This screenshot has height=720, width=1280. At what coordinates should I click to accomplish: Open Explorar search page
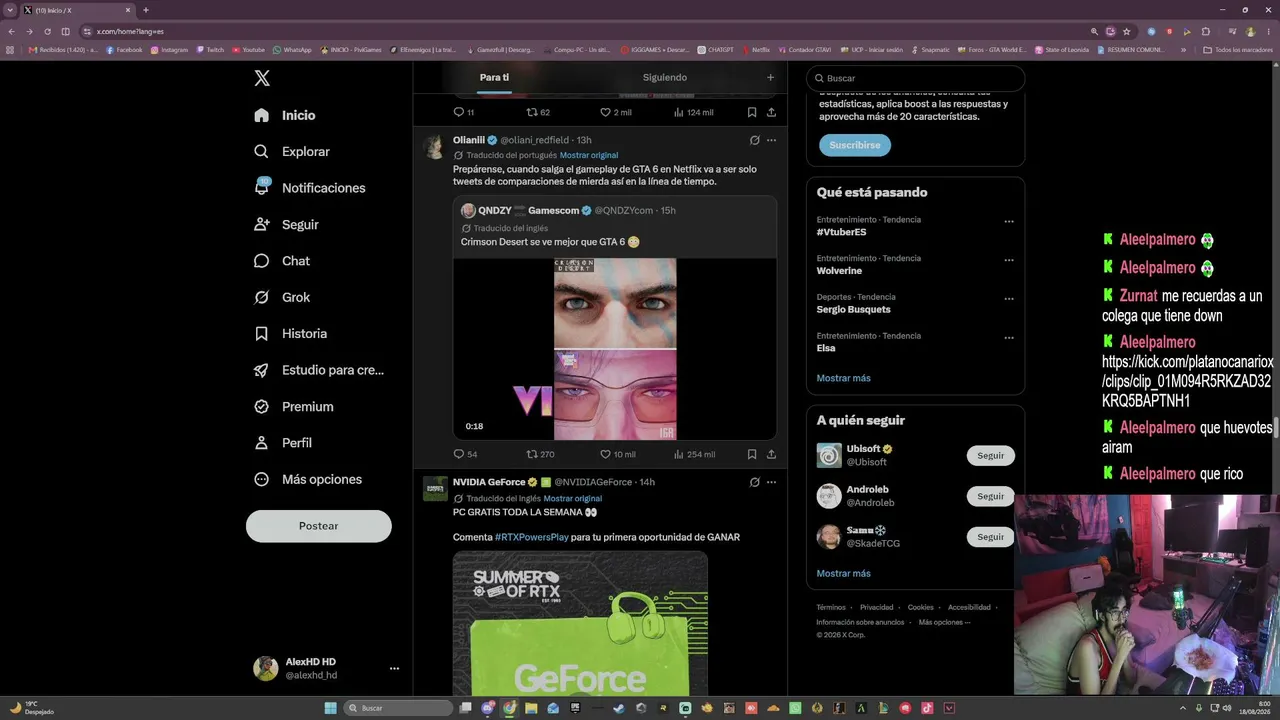pos(292,152)
